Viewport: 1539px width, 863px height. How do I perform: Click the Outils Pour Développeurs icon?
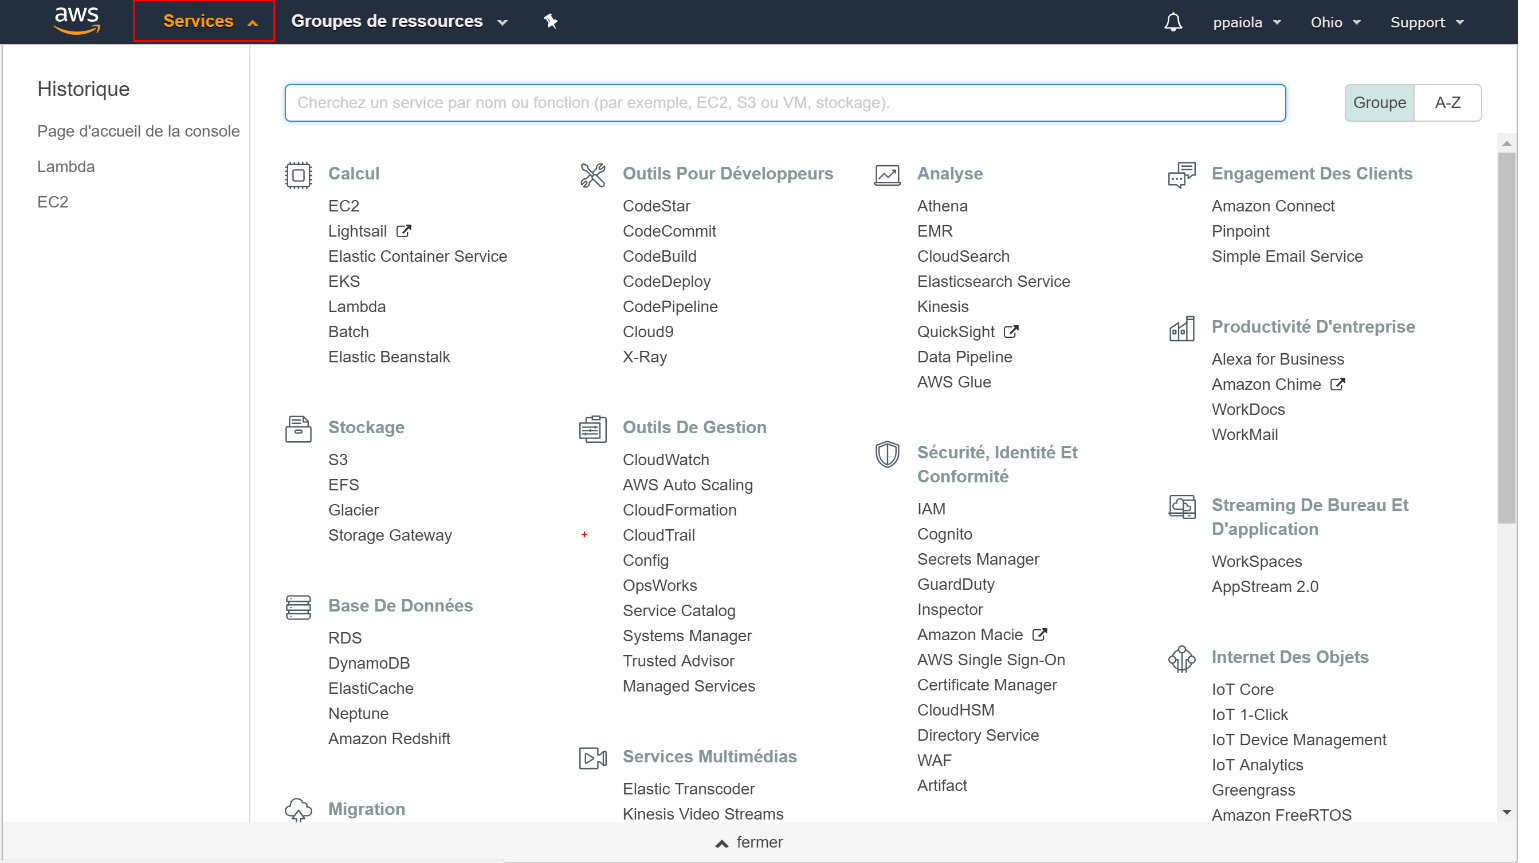coord(593,175)
